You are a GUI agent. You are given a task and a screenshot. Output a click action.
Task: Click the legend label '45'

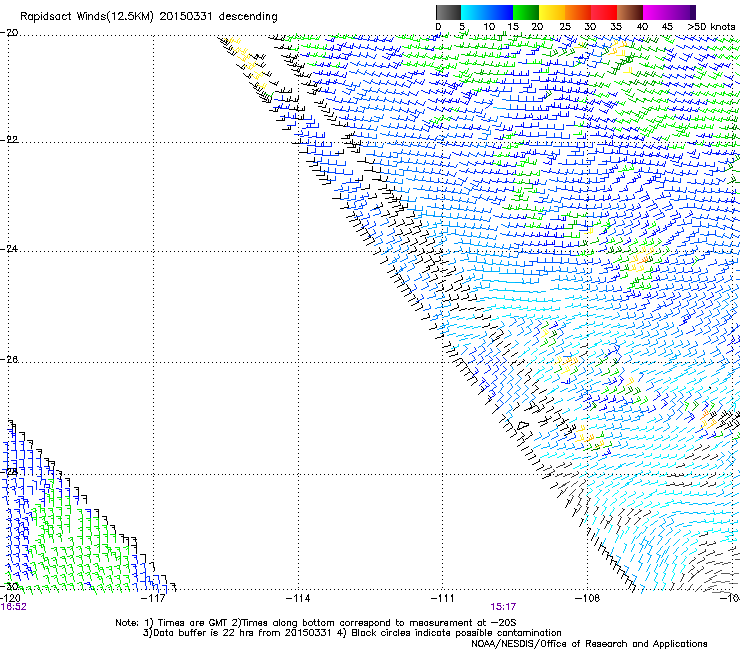(667, 27)
